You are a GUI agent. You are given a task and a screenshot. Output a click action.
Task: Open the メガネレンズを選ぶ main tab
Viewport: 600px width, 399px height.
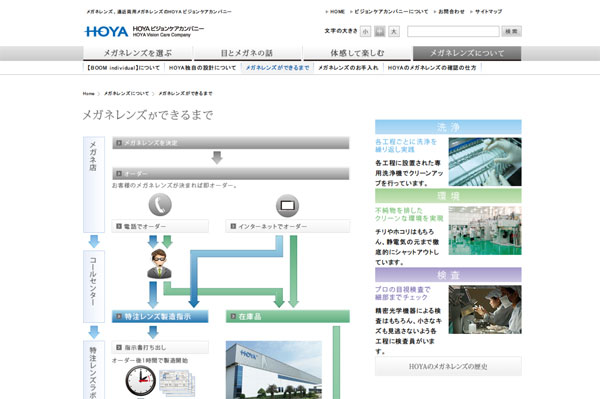(138, 53)
